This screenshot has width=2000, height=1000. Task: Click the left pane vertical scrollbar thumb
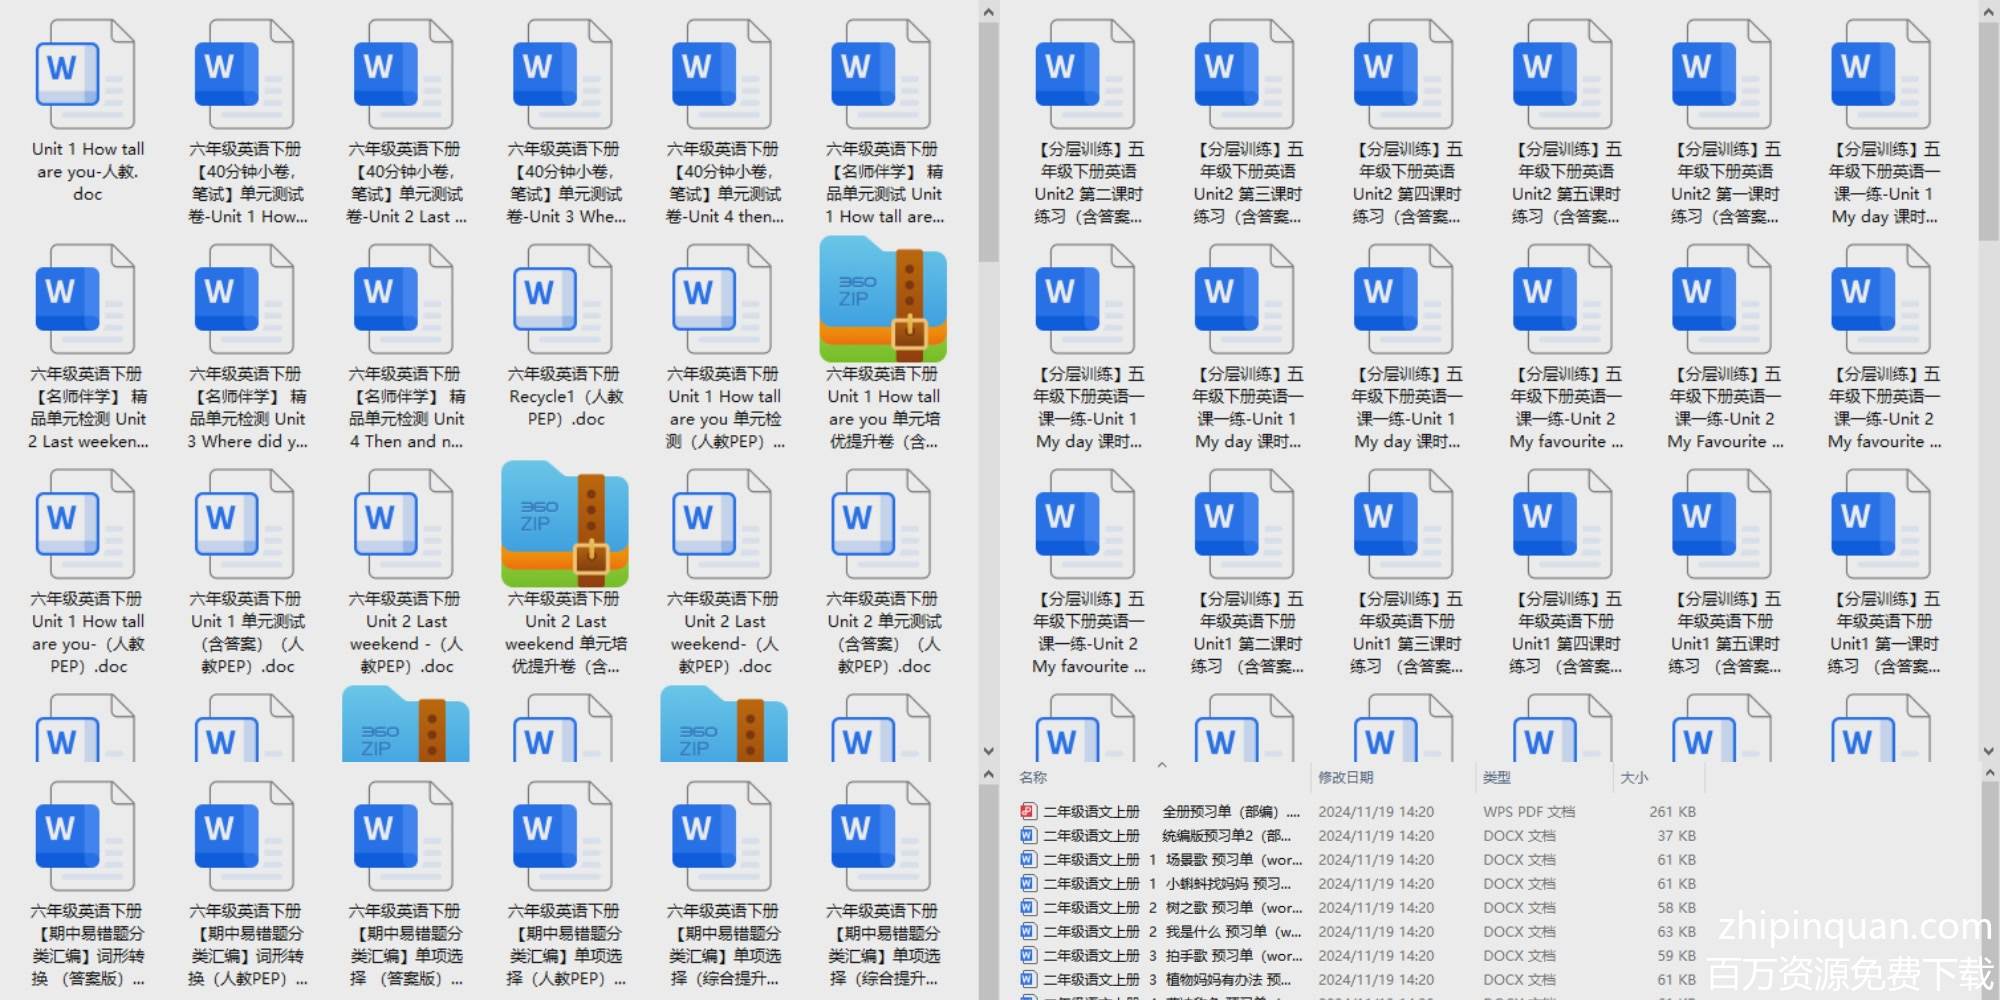(988, 140)
